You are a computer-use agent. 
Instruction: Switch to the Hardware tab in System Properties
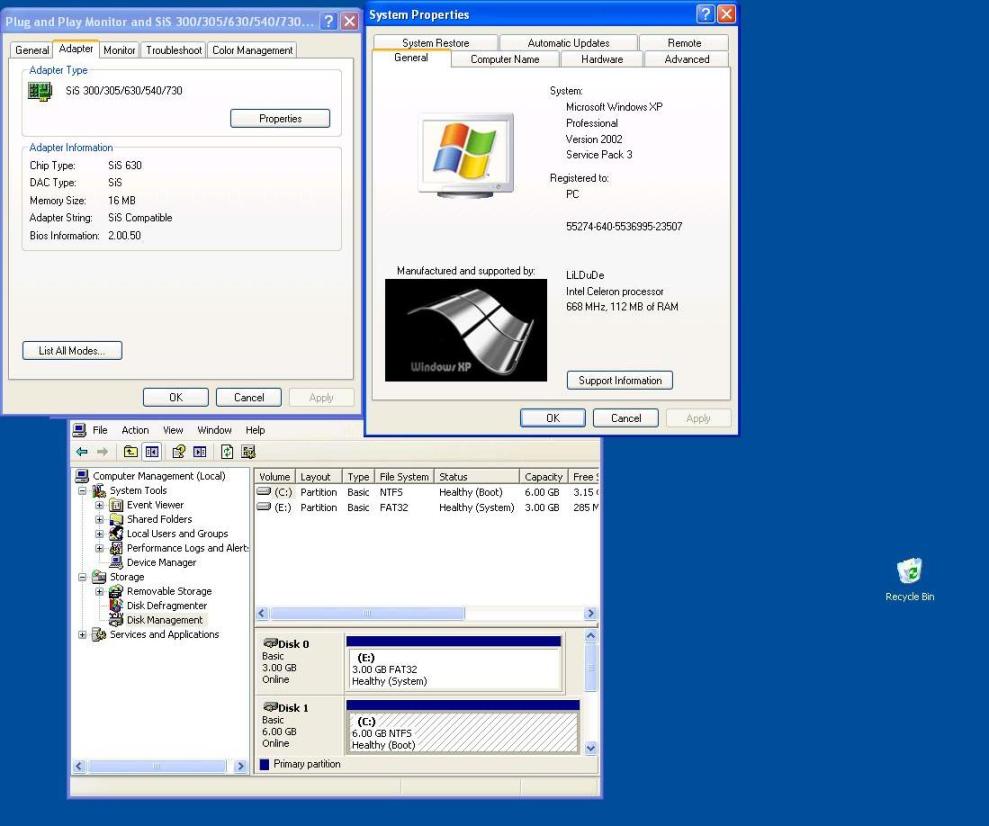(x=601, y=59)
